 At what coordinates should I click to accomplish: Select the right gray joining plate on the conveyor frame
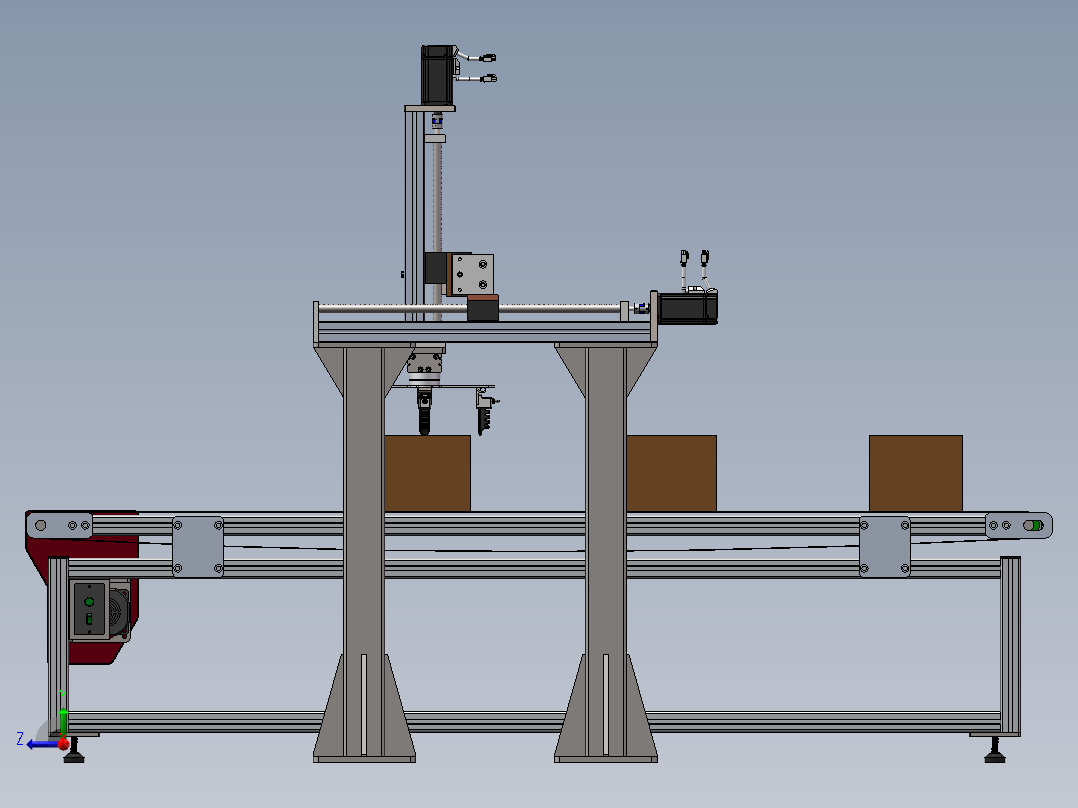pyautogui.click(x=885, y=547)
